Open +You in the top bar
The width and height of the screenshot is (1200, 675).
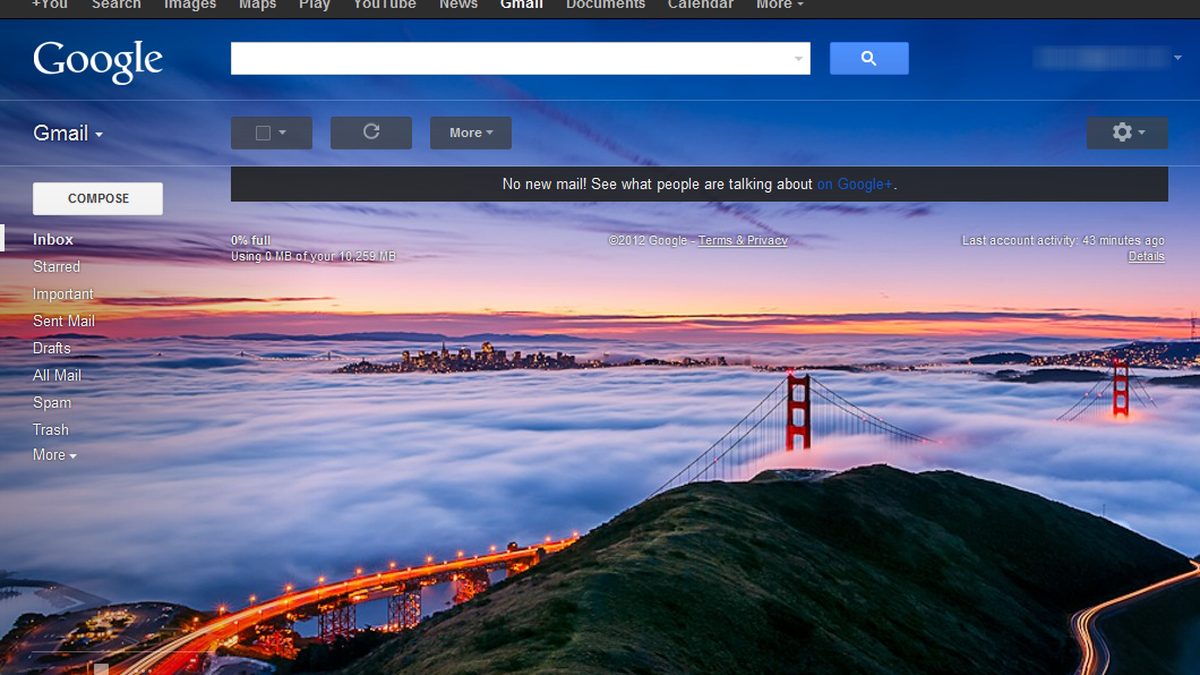point(50,5)
